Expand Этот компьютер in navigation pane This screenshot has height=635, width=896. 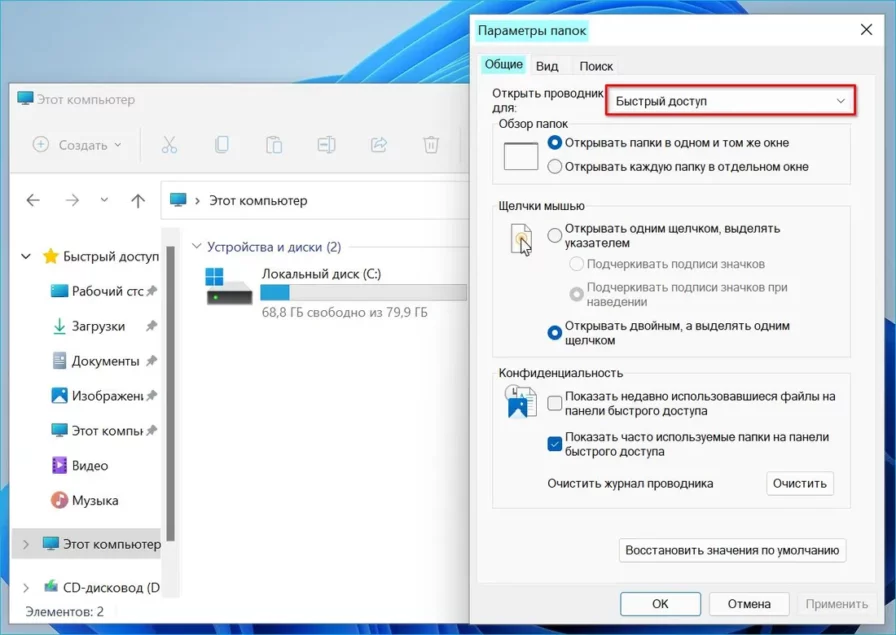click(26, 545)
